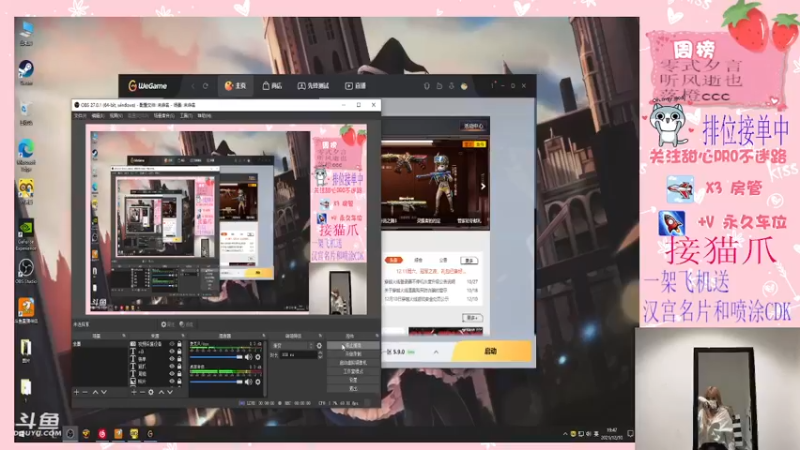Open the Recycle Bin desktop icon
This screenshot has width=800, height=450.
26,112
